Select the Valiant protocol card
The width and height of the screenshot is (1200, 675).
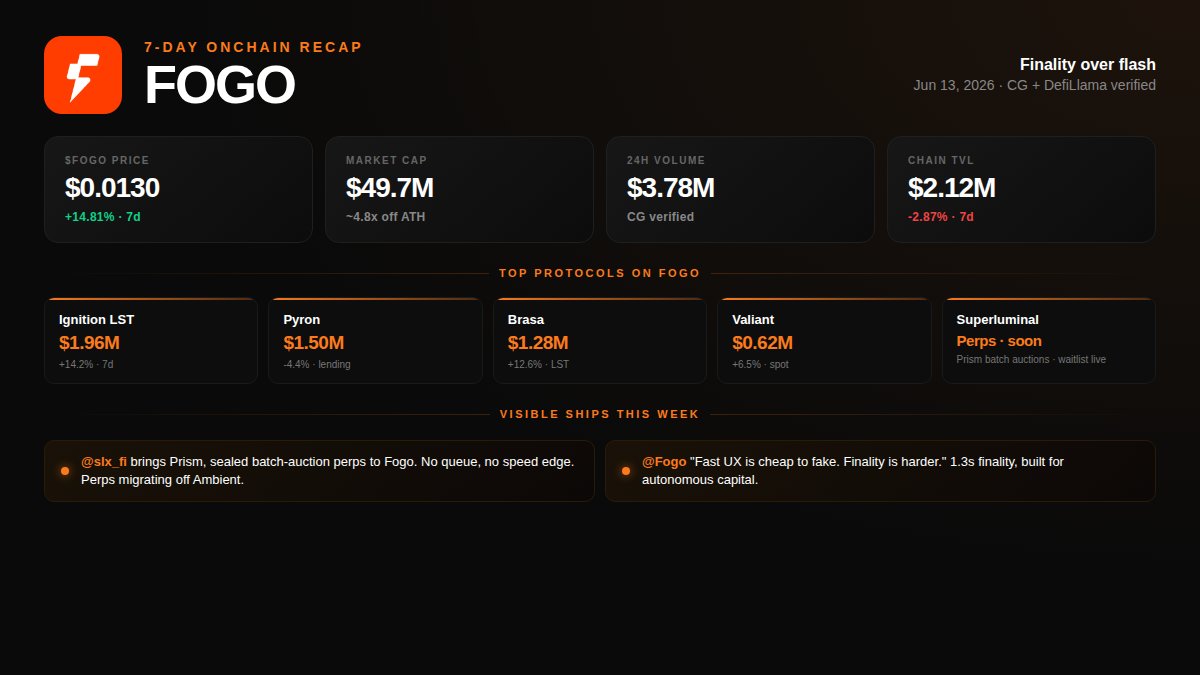pyautogui.click(x=824, y=341)
